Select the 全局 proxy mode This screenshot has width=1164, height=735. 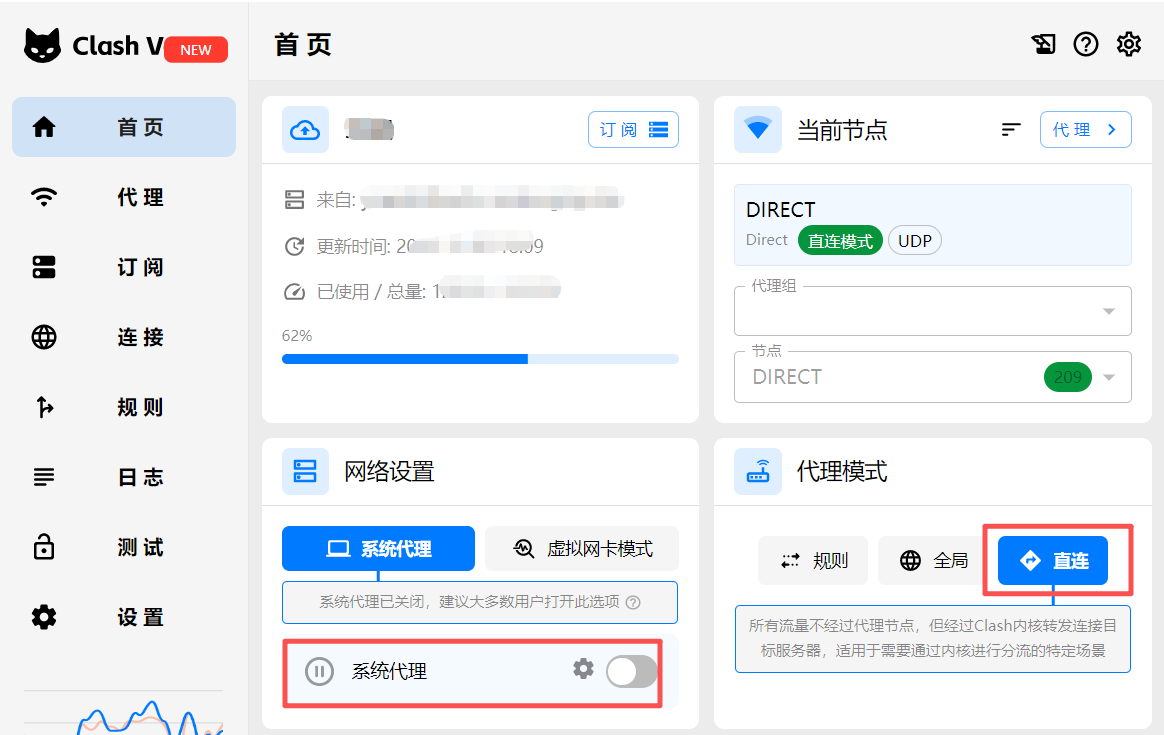tap(934, 560)
